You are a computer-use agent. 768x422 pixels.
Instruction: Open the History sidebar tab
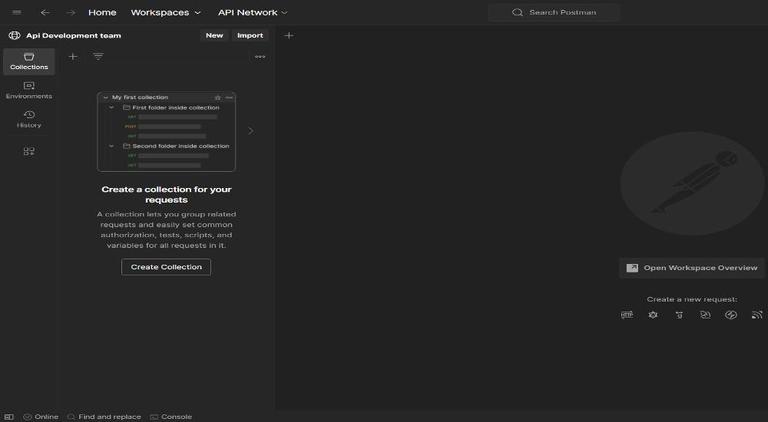pos(29,119)
